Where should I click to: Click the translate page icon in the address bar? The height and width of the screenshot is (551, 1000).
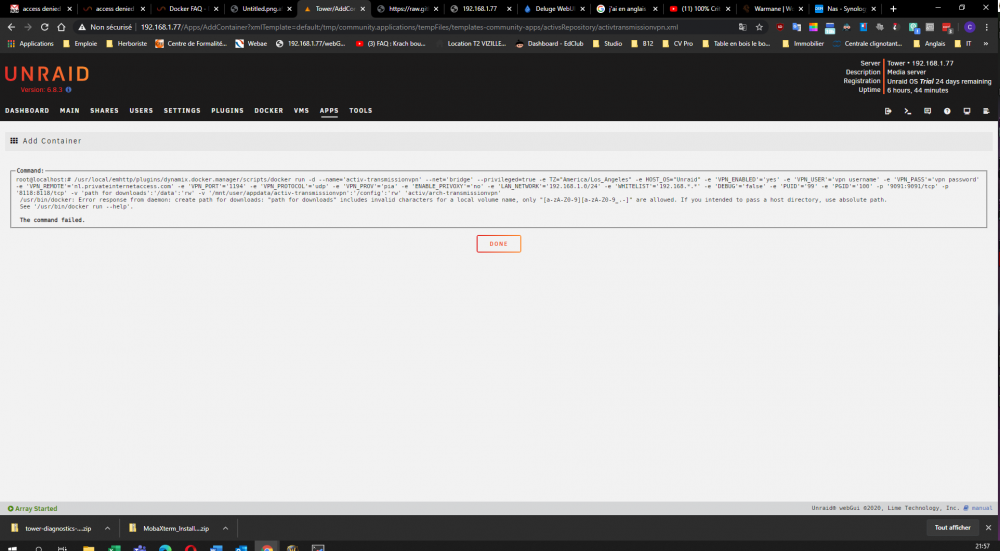742,27
